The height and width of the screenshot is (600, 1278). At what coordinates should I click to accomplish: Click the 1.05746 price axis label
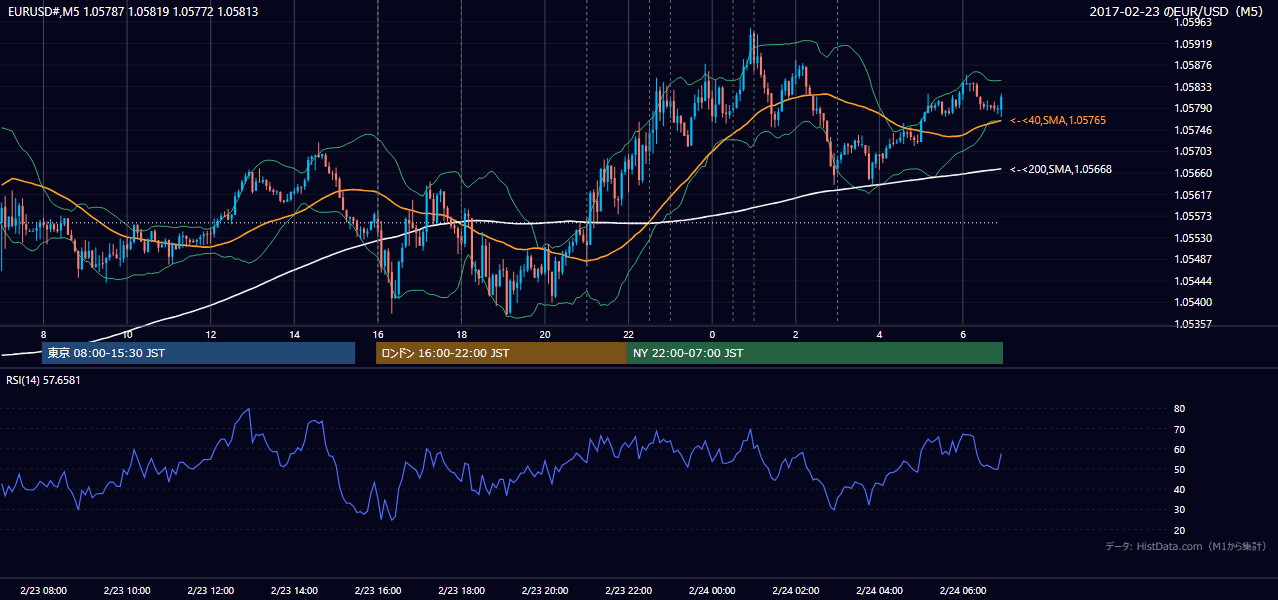[1194, 130]
